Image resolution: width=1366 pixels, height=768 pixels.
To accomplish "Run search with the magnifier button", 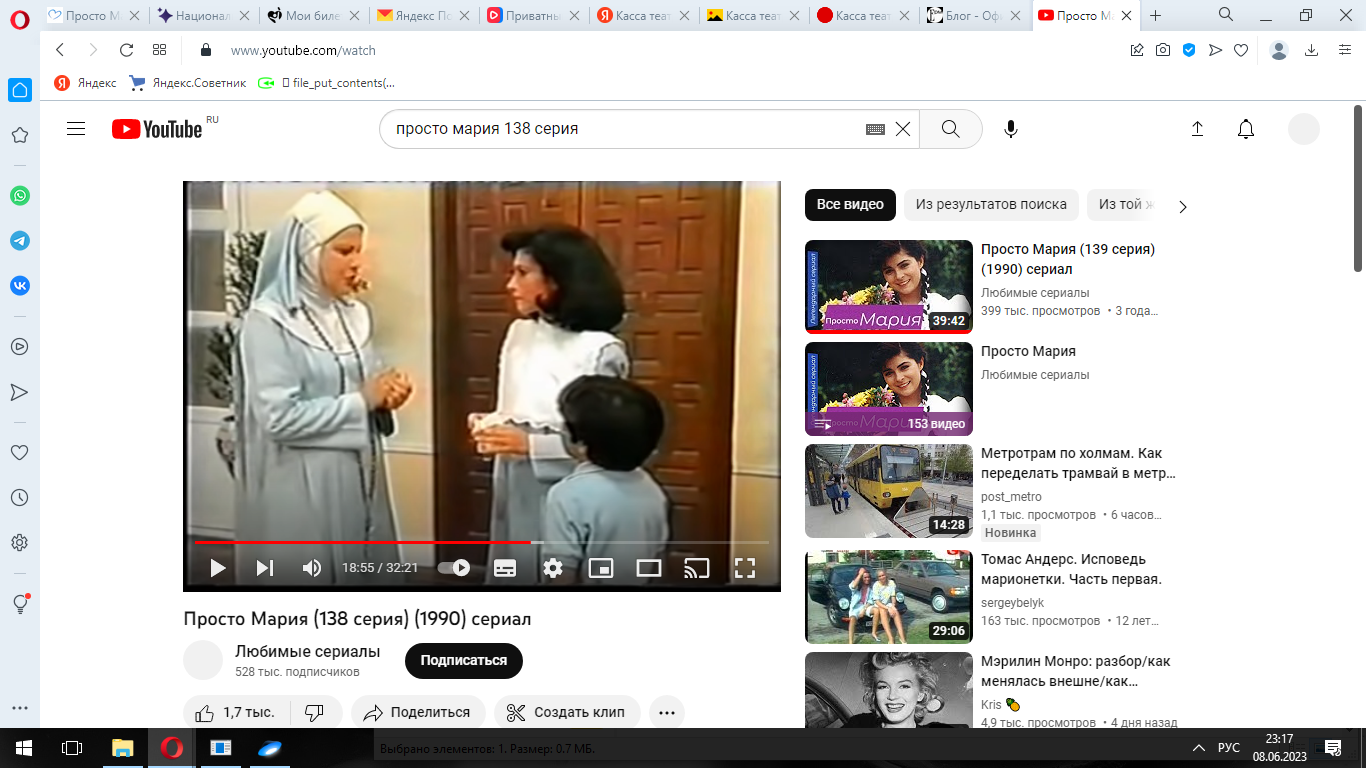I will 950,129.
